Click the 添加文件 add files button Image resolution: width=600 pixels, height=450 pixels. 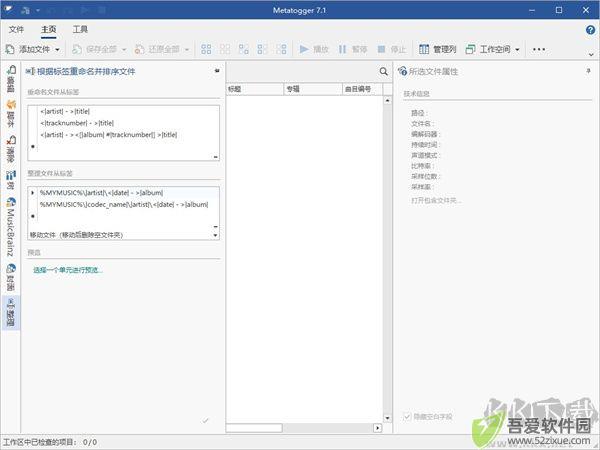[28, 49]
